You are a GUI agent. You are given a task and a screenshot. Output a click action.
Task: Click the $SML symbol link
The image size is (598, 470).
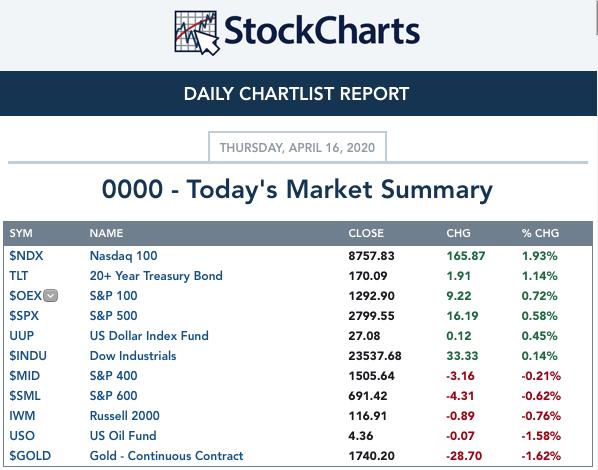[25, 396]
